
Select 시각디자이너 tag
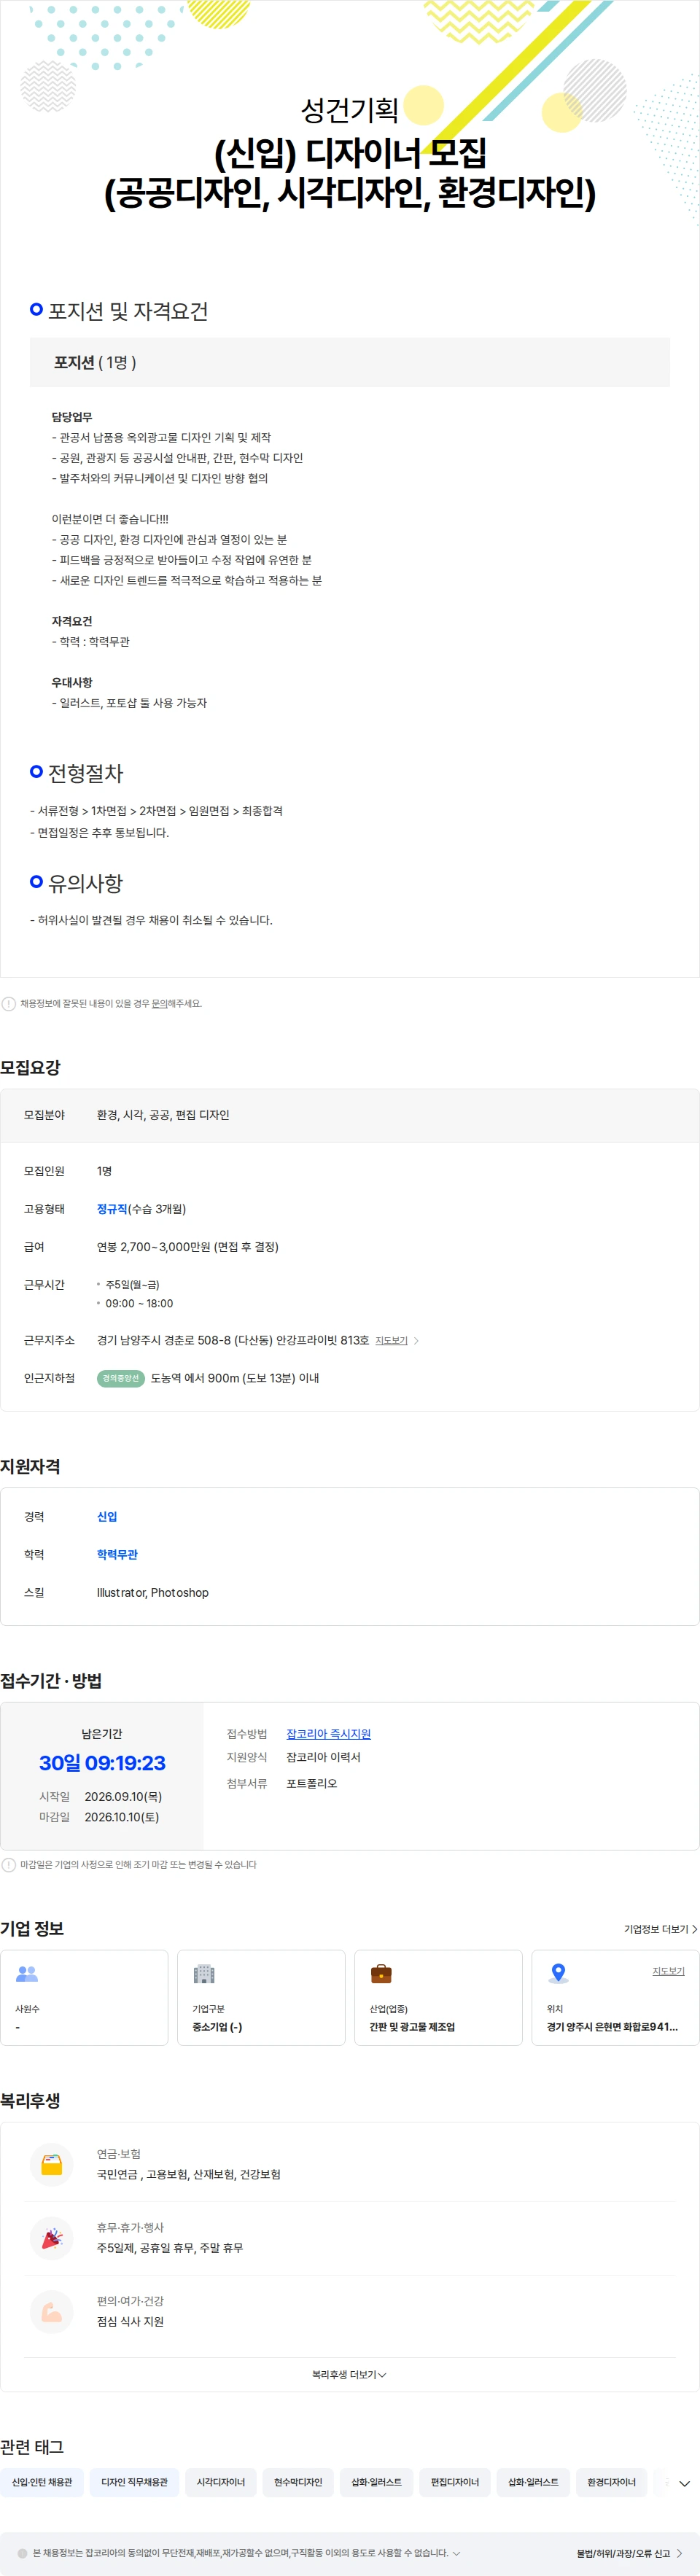pos(221,2482)
